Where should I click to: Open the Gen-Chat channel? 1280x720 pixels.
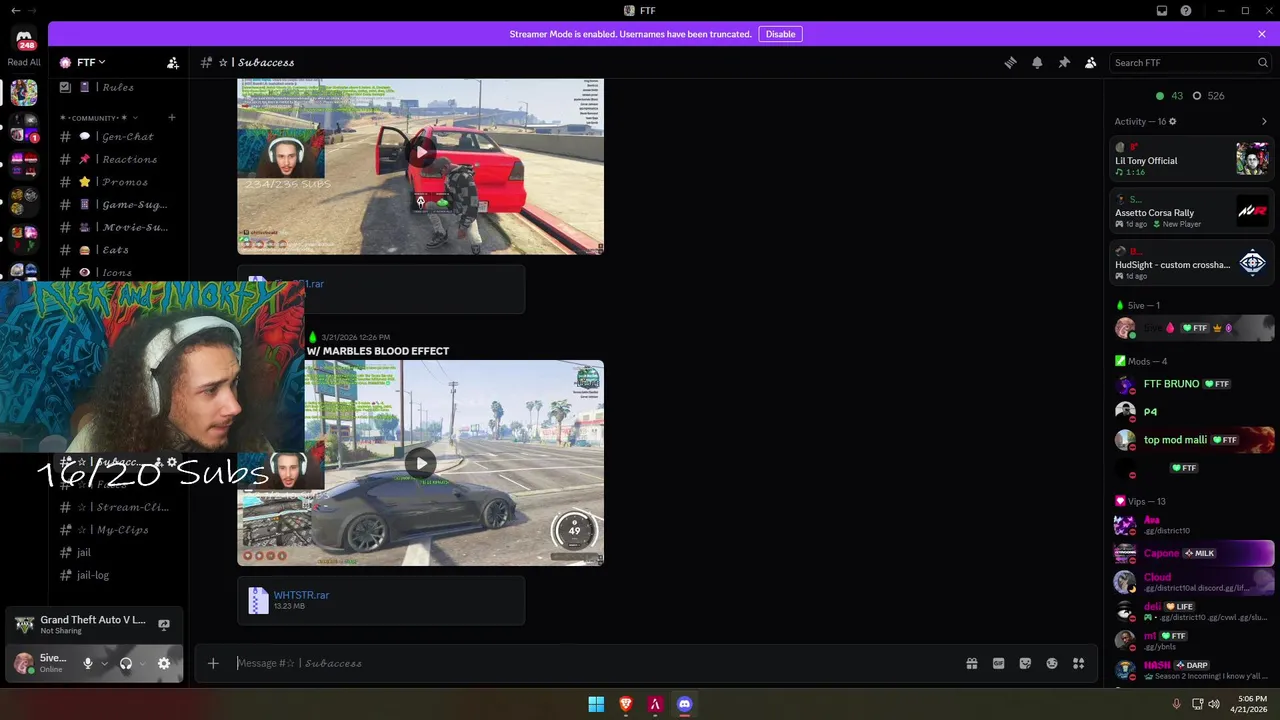pyautogui.click(x=116, y=136)
